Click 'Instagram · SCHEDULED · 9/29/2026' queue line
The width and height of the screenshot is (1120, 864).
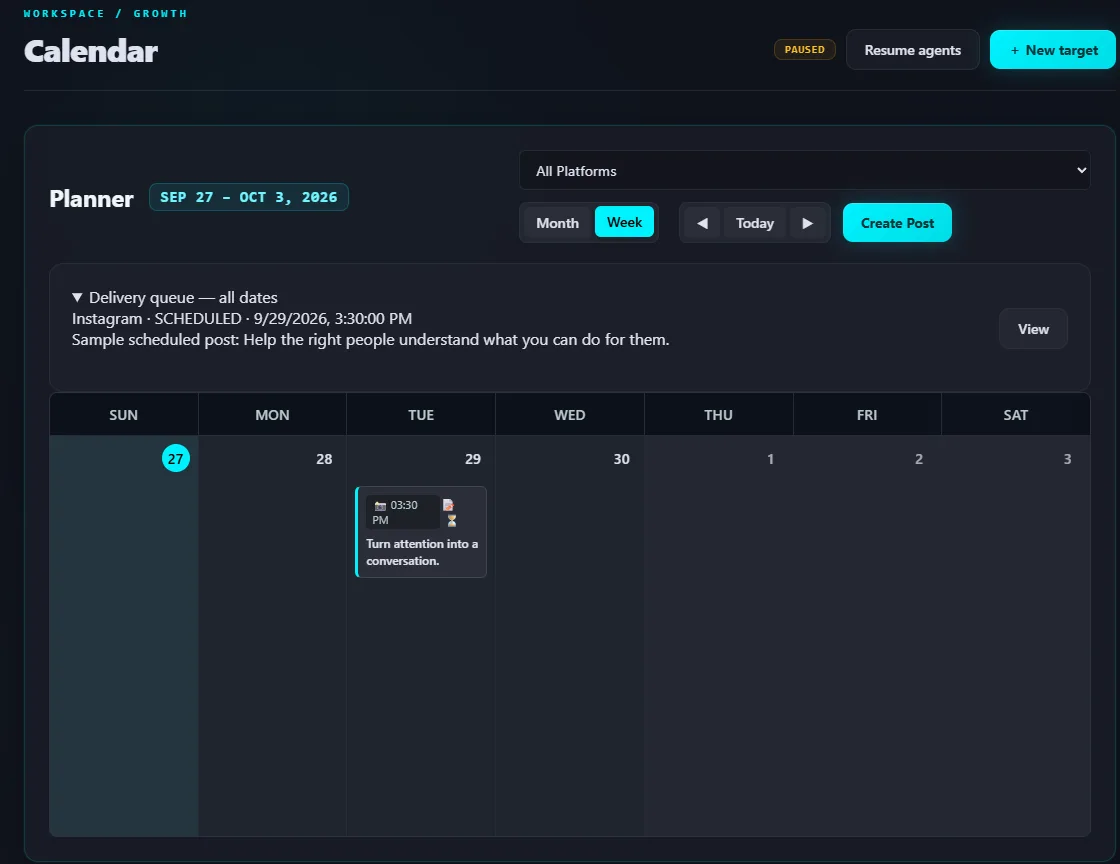pyautogui.click(x=242, y=318)
